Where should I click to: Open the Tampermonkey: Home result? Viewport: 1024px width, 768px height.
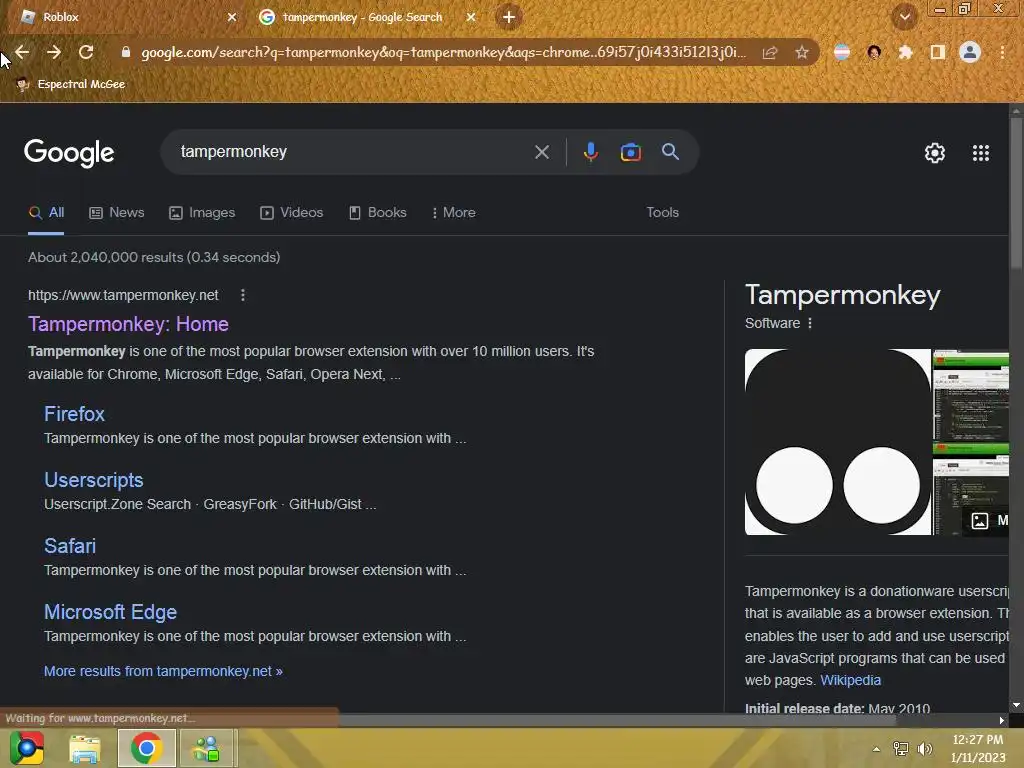[128, 324]
